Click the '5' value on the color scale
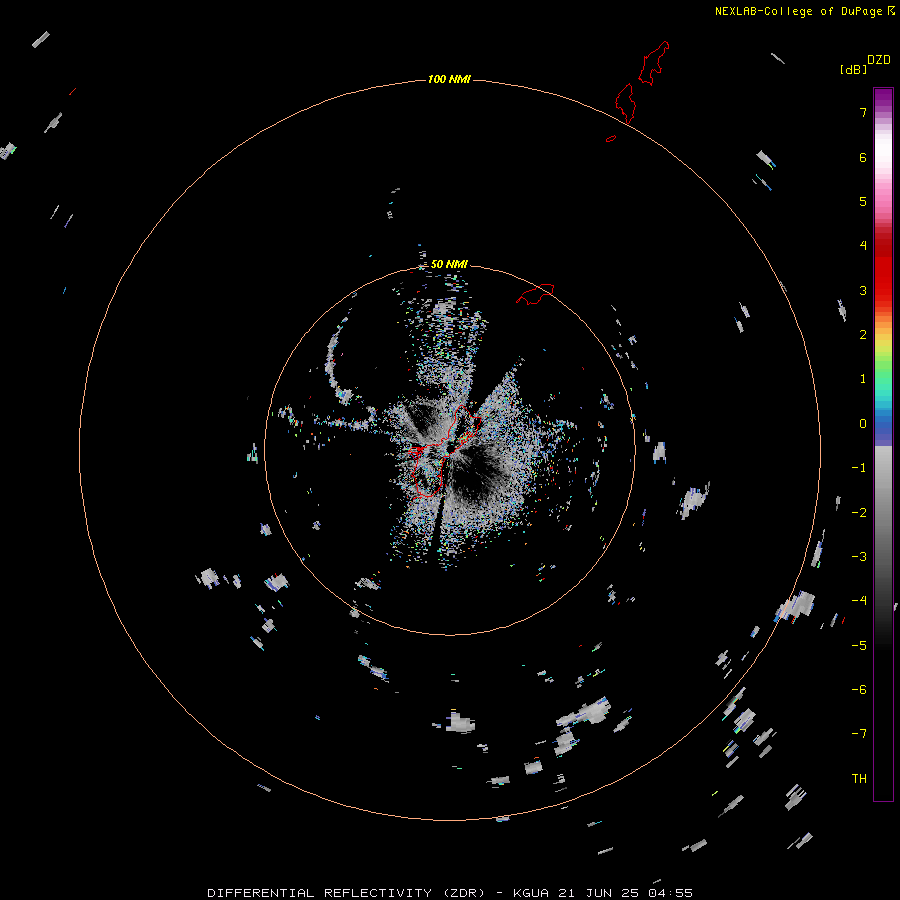Screen dimensions: 900x900 pyautogui.click(x=863, y=201)
